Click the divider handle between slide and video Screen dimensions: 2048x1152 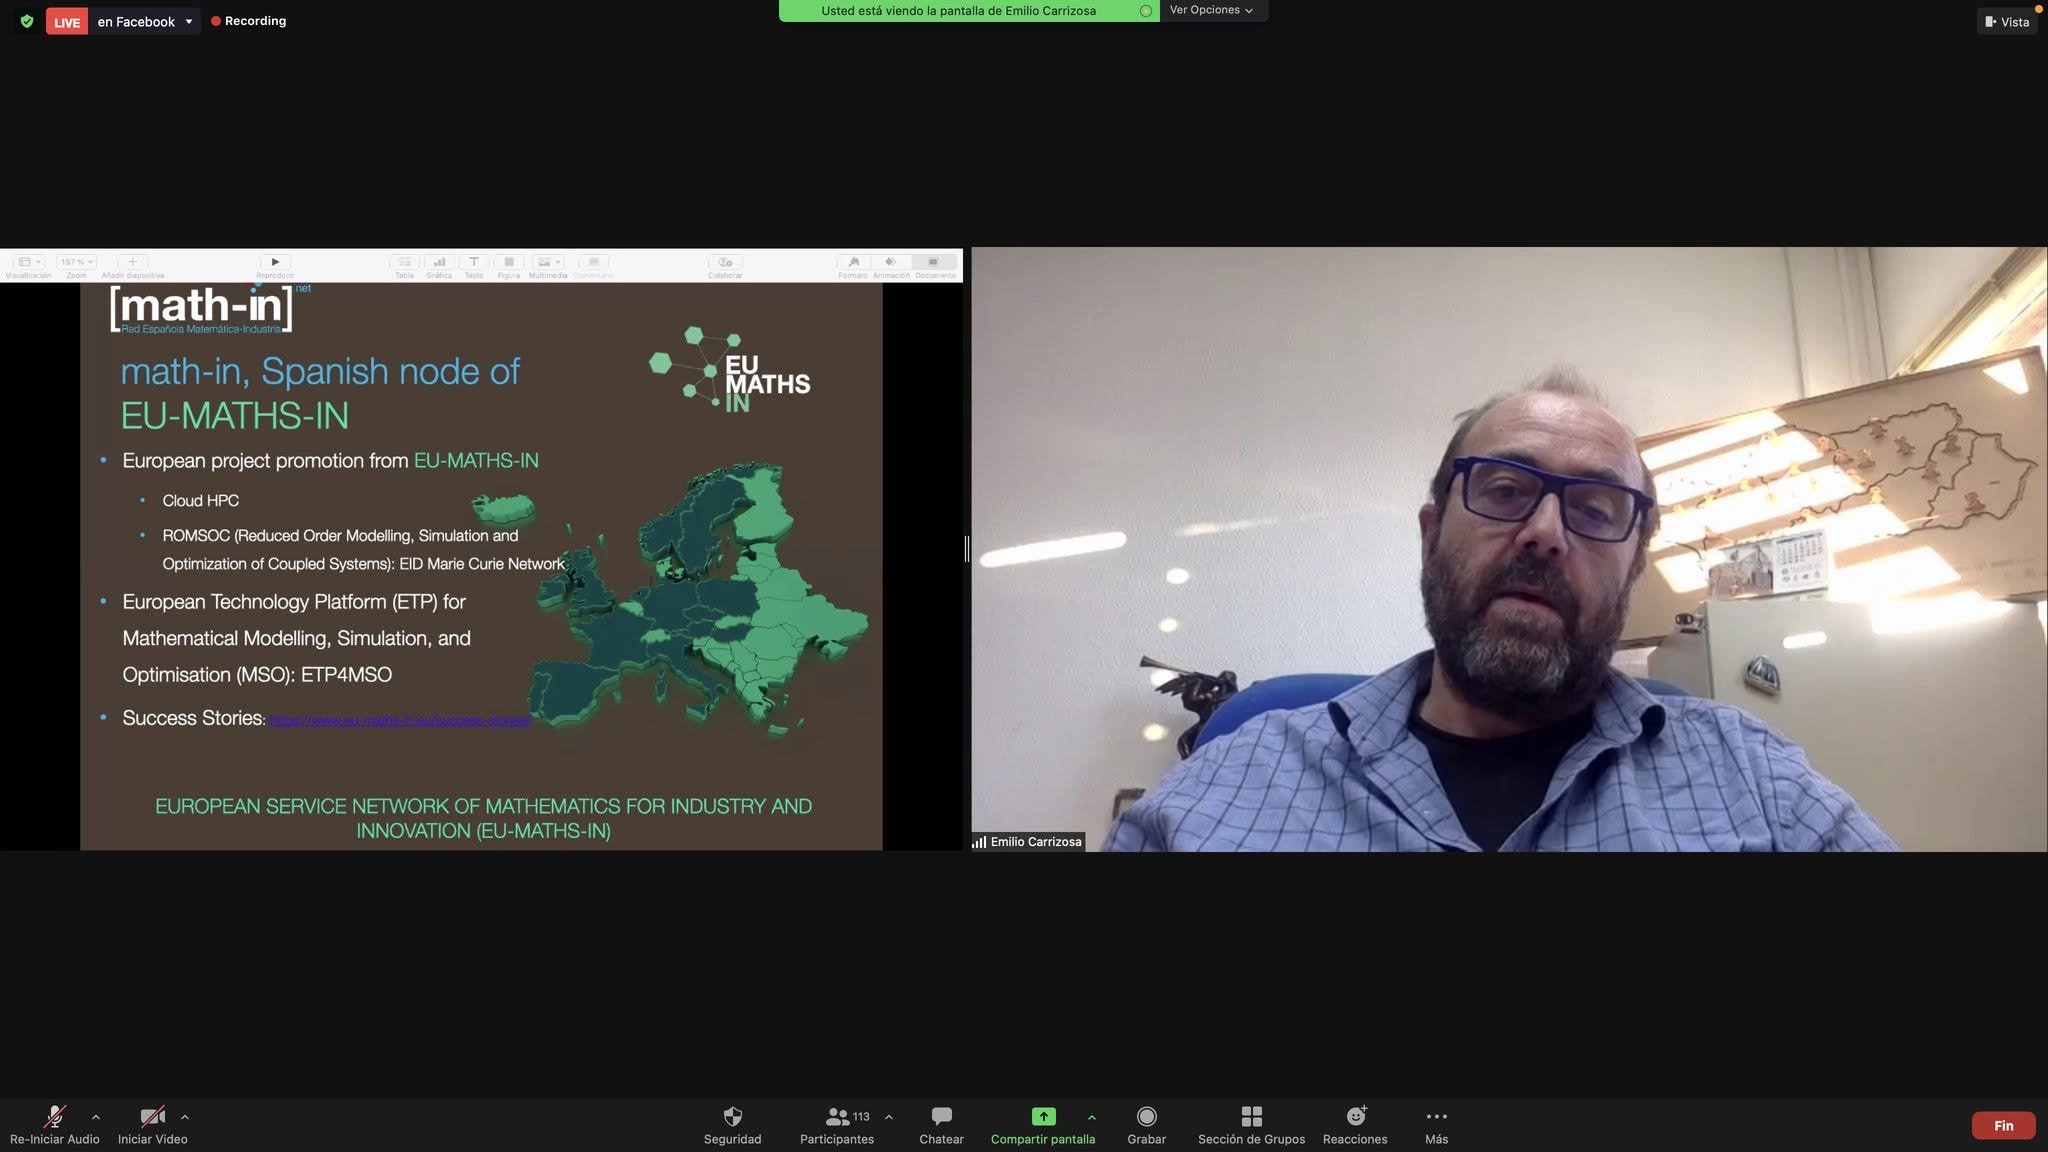tap(967, 548)
